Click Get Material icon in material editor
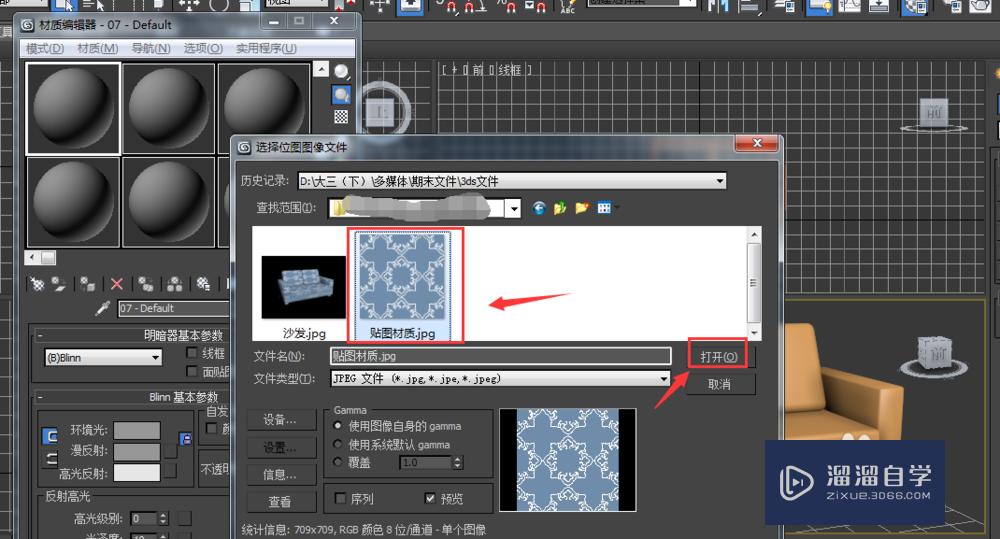 pos(38,284)
